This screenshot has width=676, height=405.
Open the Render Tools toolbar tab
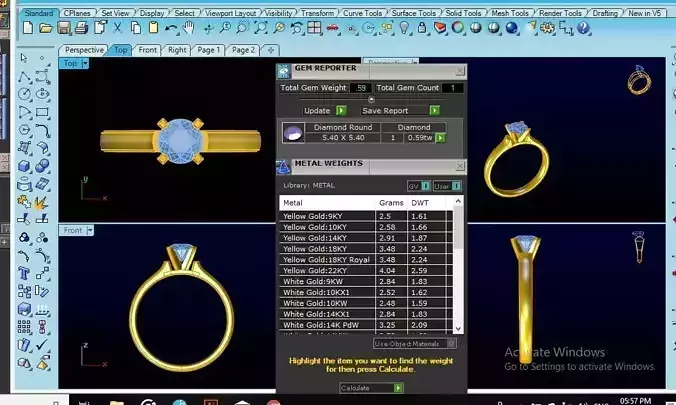pos(560,13)
